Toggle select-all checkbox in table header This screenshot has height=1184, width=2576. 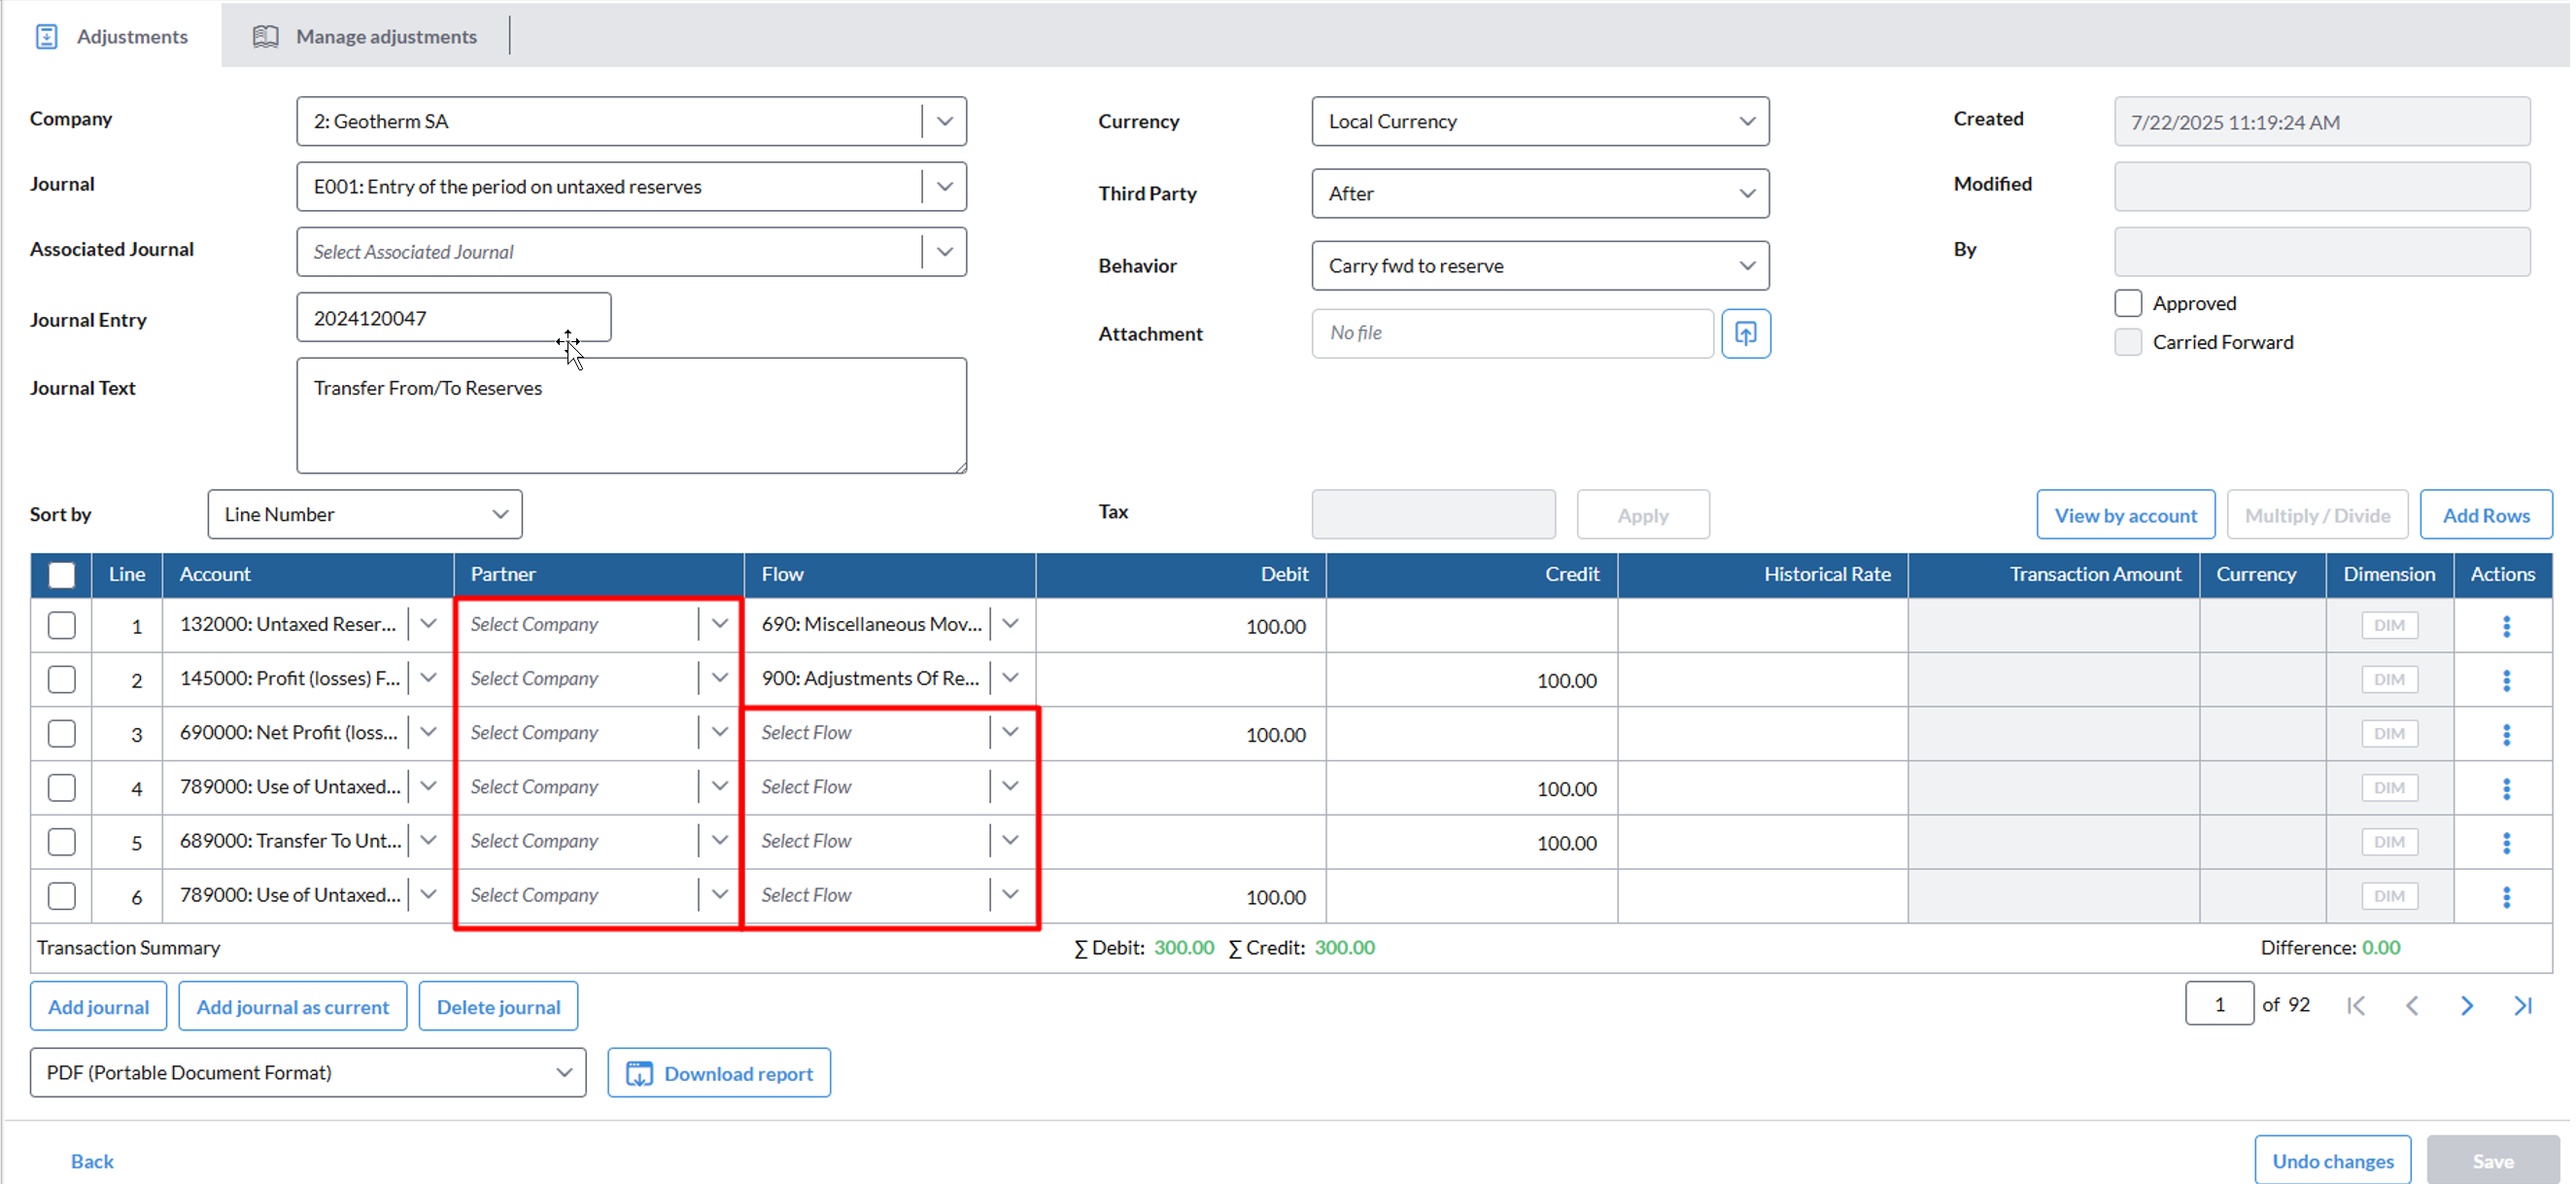point(62,575)
